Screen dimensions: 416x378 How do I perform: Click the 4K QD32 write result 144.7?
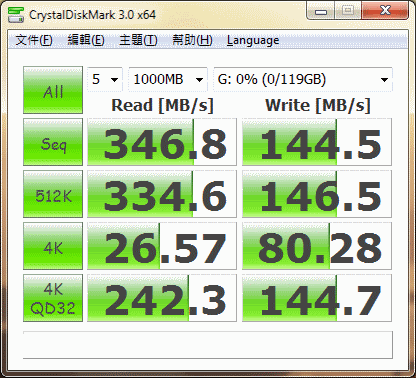point(317,298)
